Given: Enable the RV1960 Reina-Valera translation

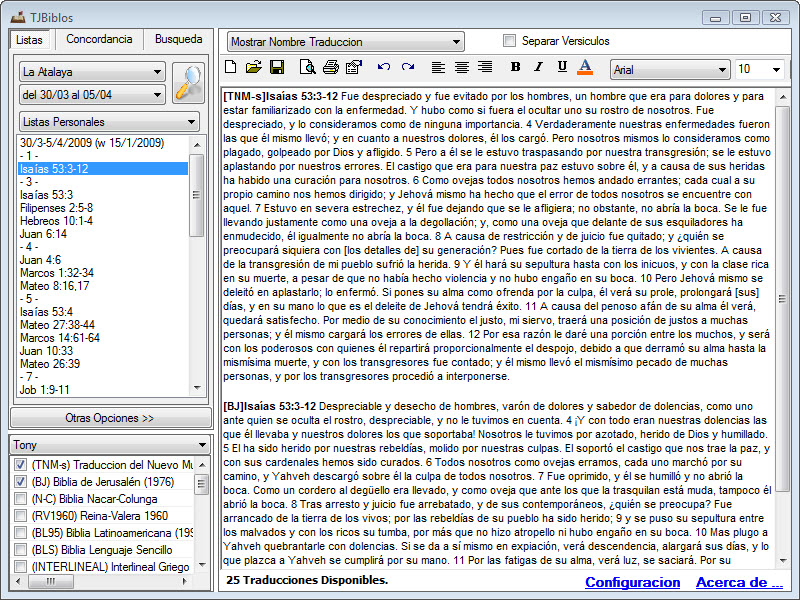Looking at the screenshot, I should 20,516.
